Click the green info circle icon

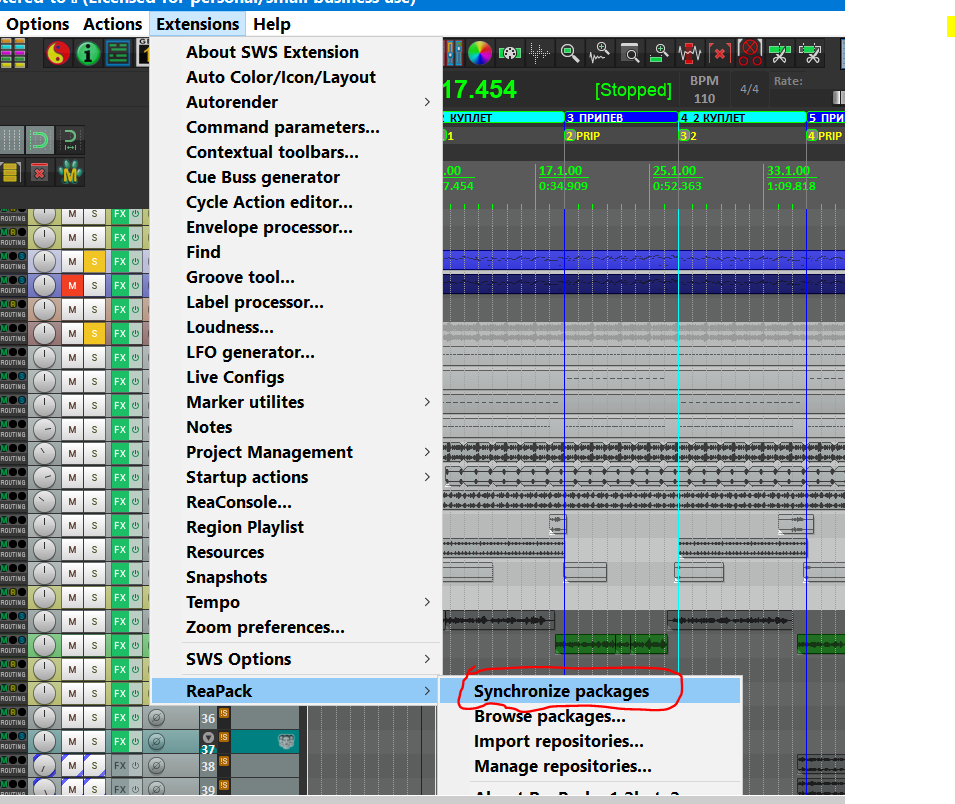coord(88,54)
